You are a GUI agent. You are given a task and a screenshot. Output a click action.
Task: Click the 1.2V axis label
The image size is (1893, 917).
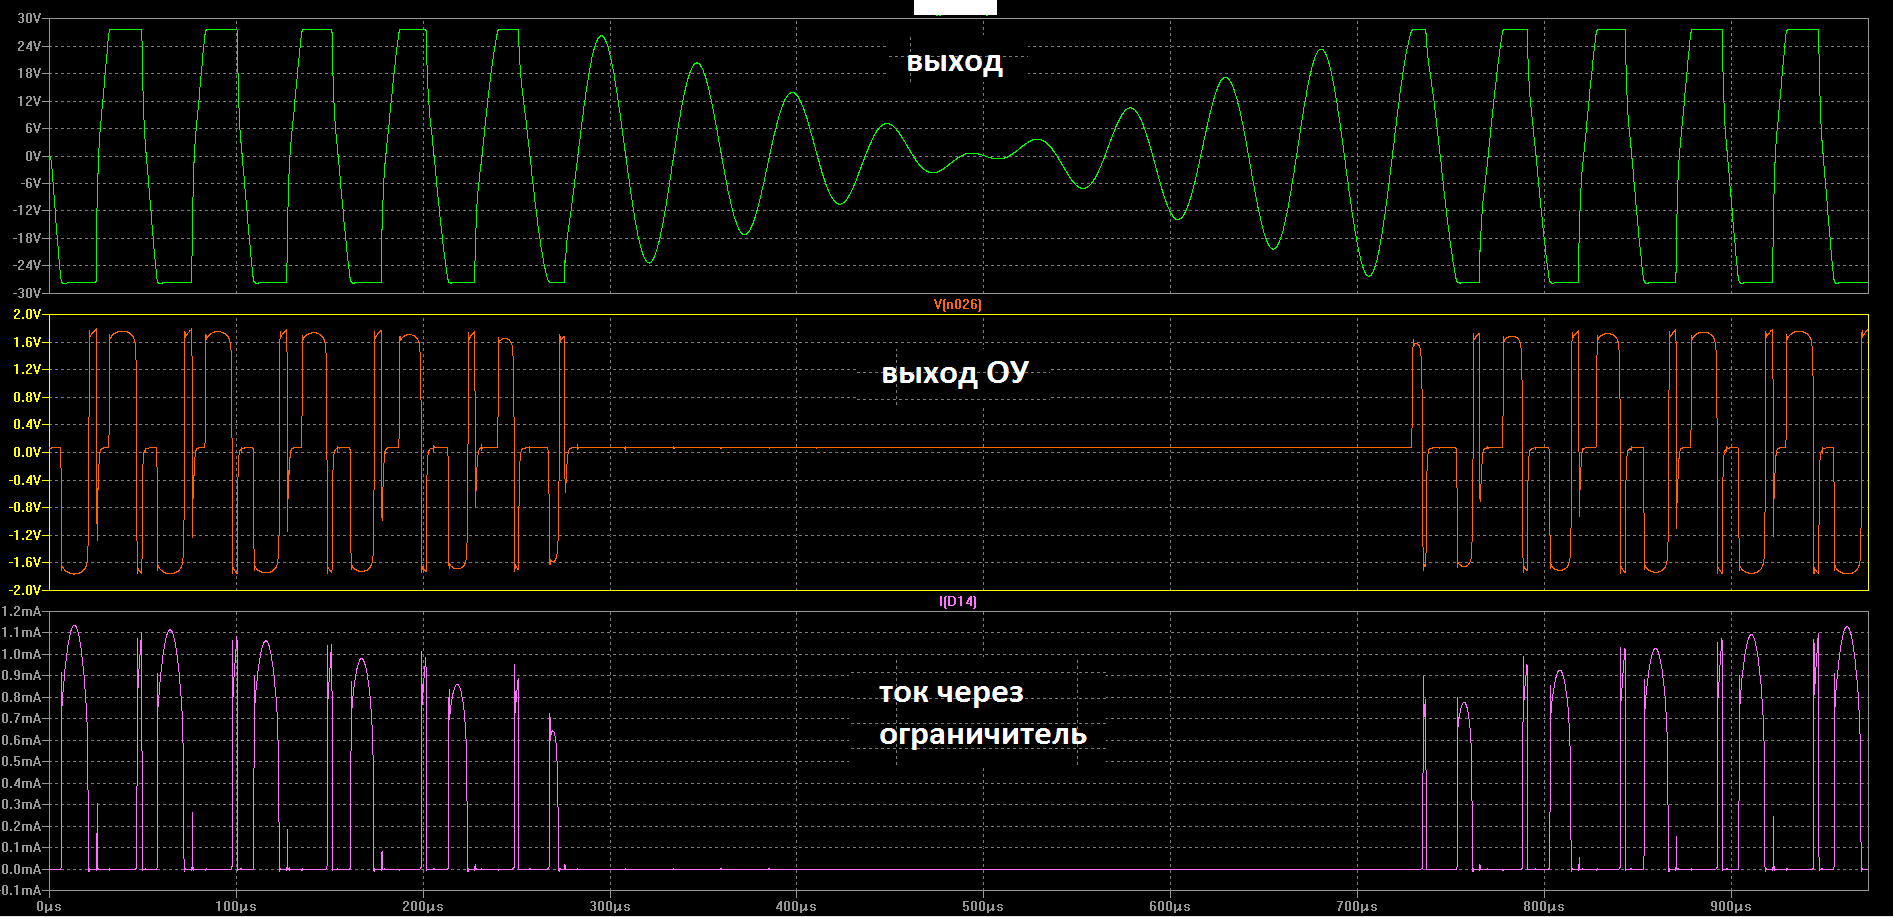[27, 369]
